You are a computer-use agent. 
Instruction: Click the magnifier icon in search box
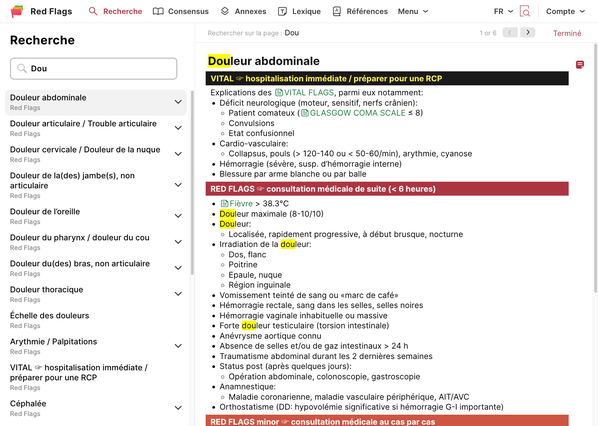(22, 68)
